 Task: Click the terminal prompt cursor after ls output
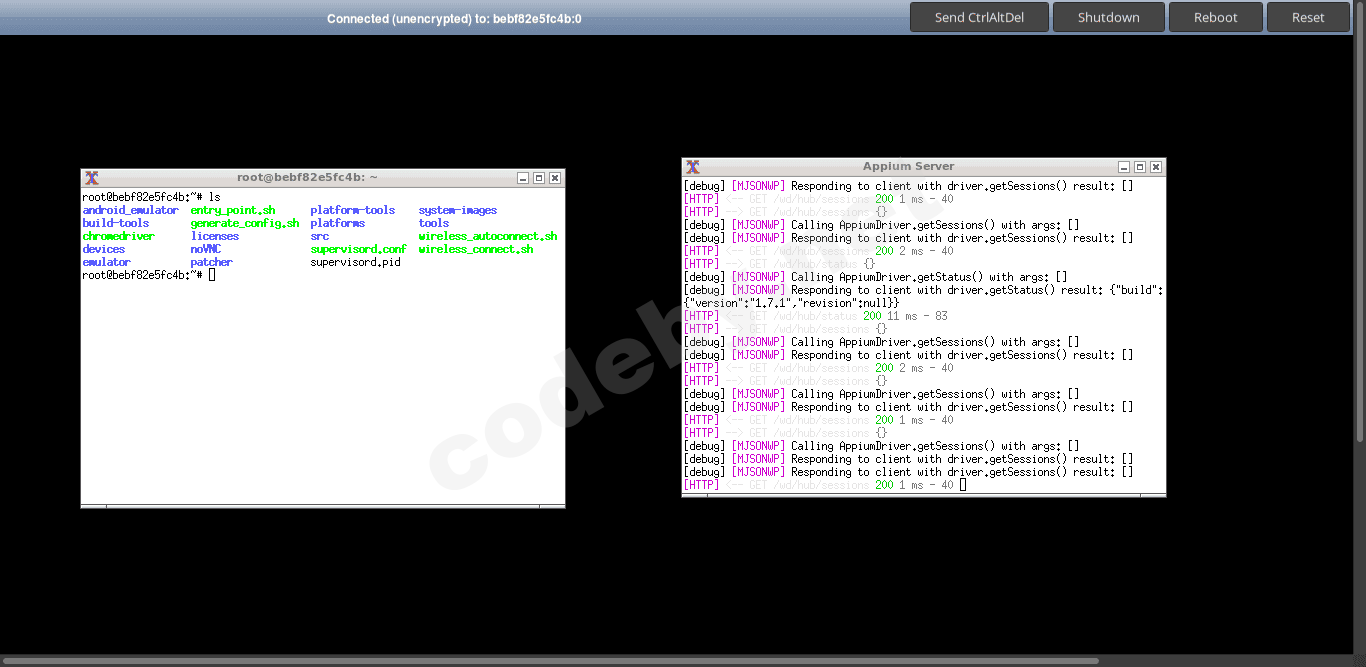pyautogui.click(x=212, y=275)
